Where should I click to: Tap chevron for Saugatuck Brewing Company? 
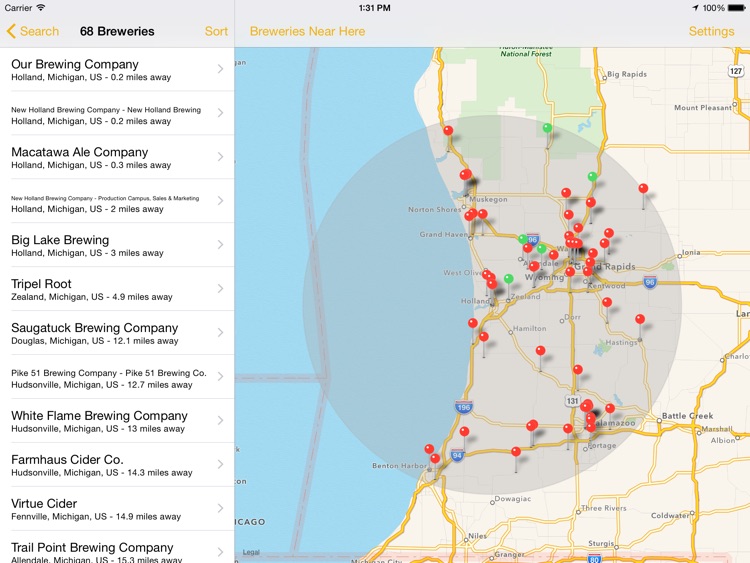tap(221, 333)
